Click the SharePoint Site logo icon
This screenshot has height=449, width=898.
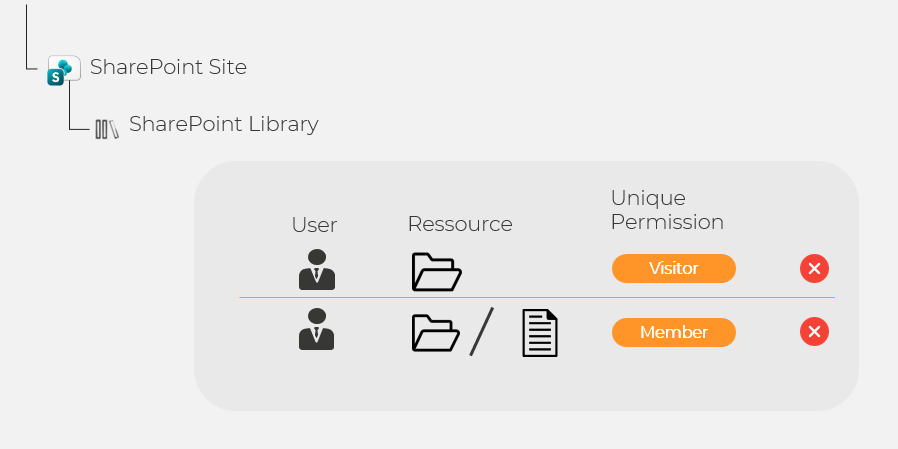click(x=63, y=70)
